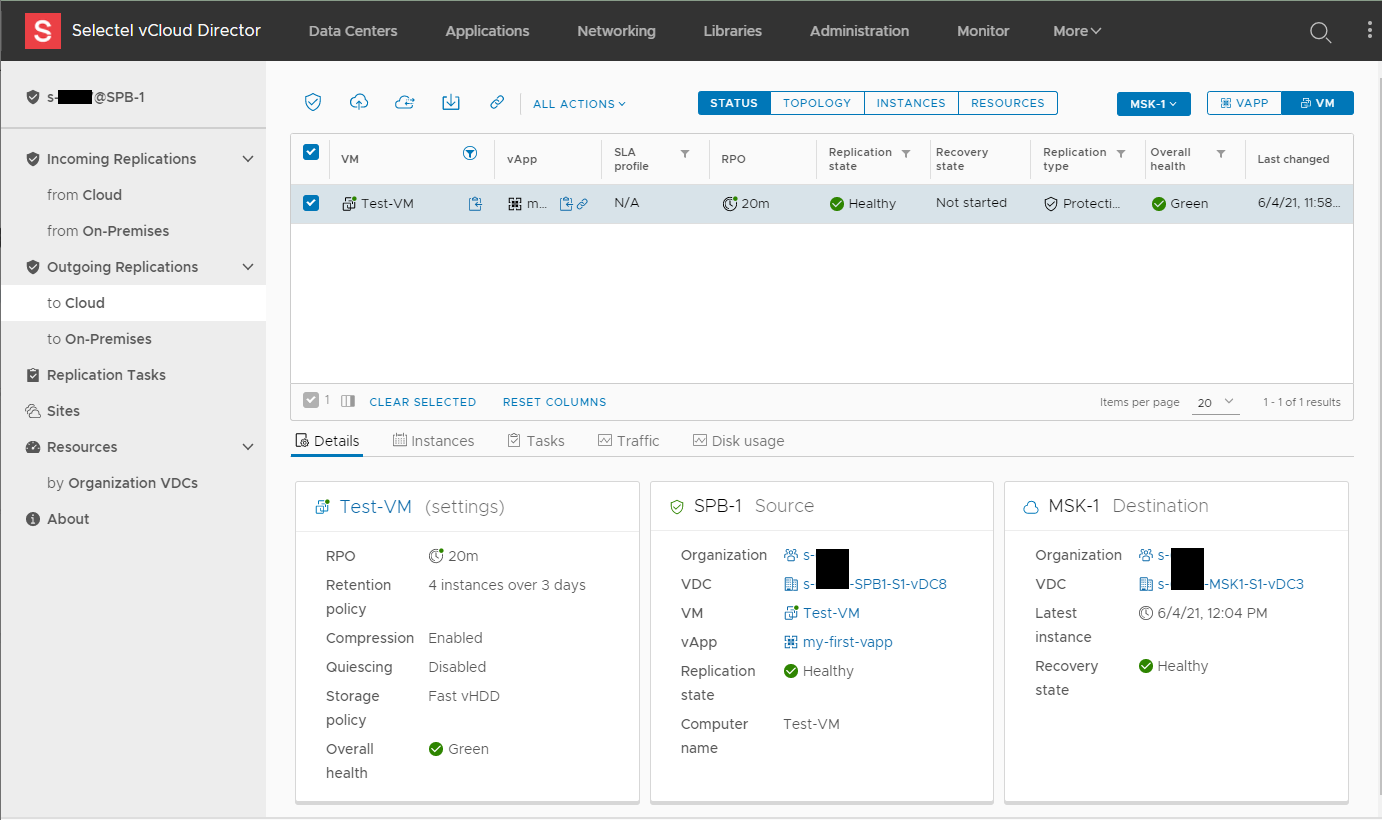Click the clipboard icon next to Test-VM row
Viewport: 1382px width, 820px height.
(x=476, y=203)
